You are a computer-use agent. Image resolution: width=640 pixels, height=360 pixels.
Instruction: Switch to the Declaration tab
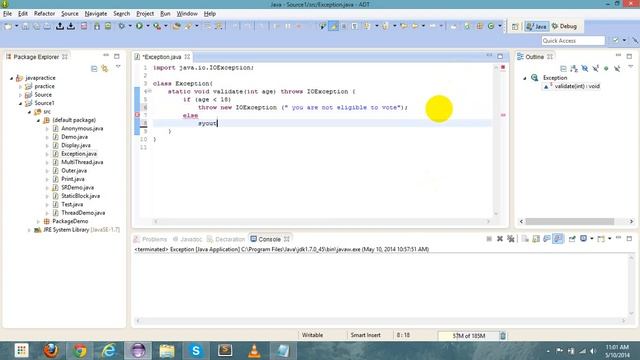click(226, 239)
